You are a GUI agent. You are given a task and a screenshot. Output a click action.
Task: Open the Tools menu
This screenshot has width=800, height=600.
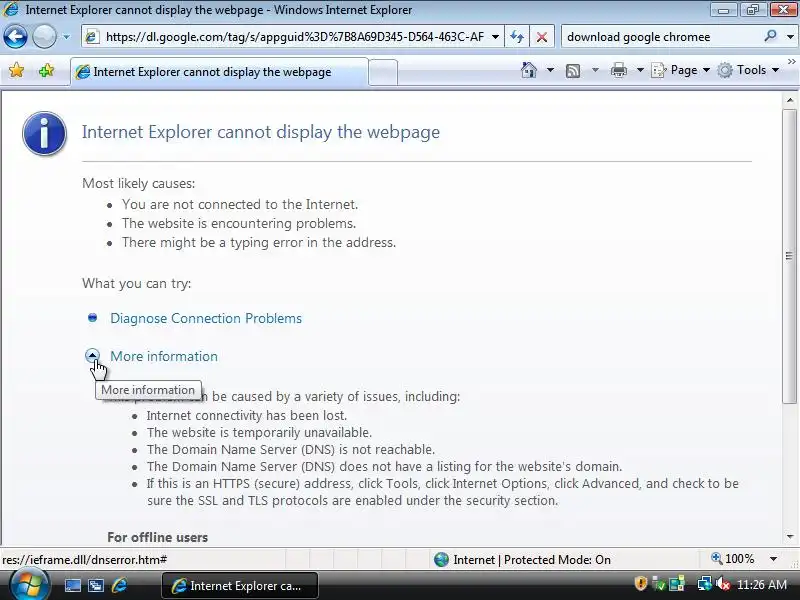coord(748,70)
